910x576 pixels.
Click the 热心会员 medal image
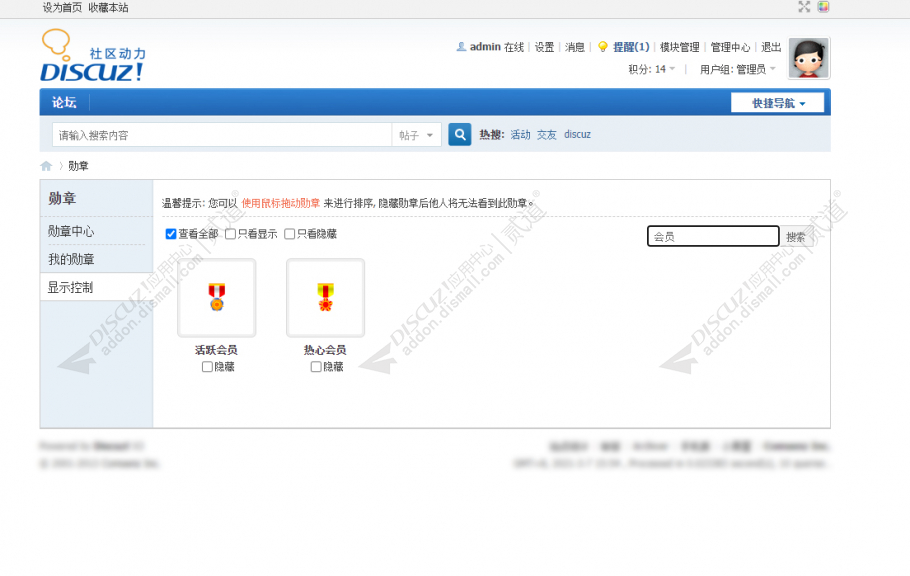tap(326, 297)
